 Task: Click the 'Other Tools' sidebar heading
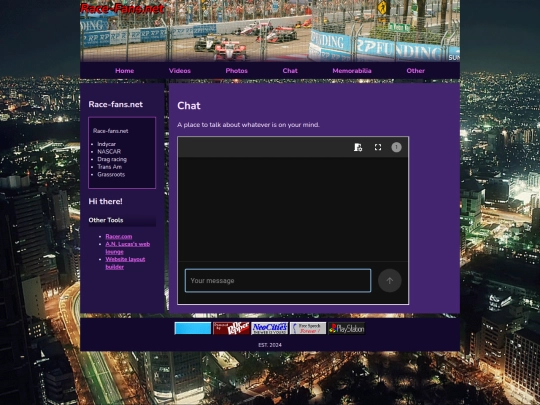click(106, 220)
